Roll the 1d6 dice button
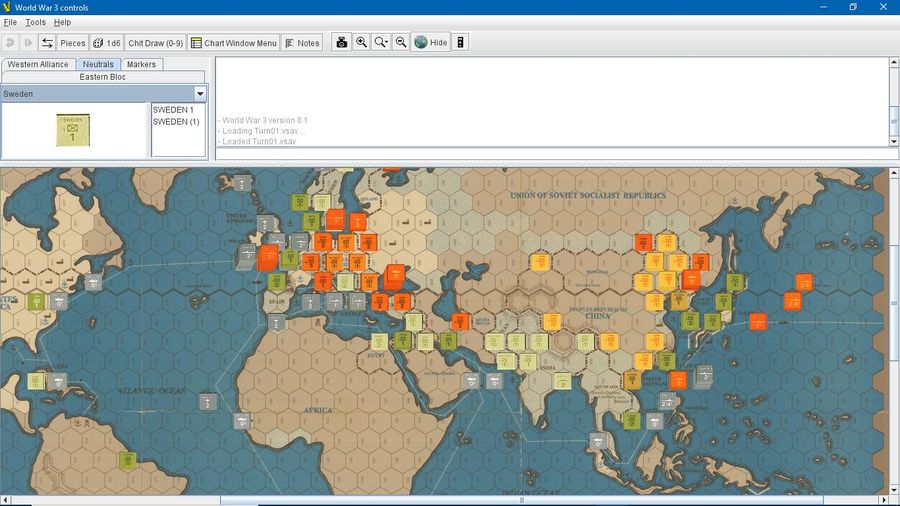 (x=107, y=43)
